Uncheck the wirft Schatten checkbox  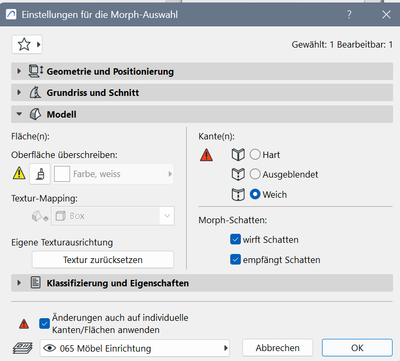point(235,239)
